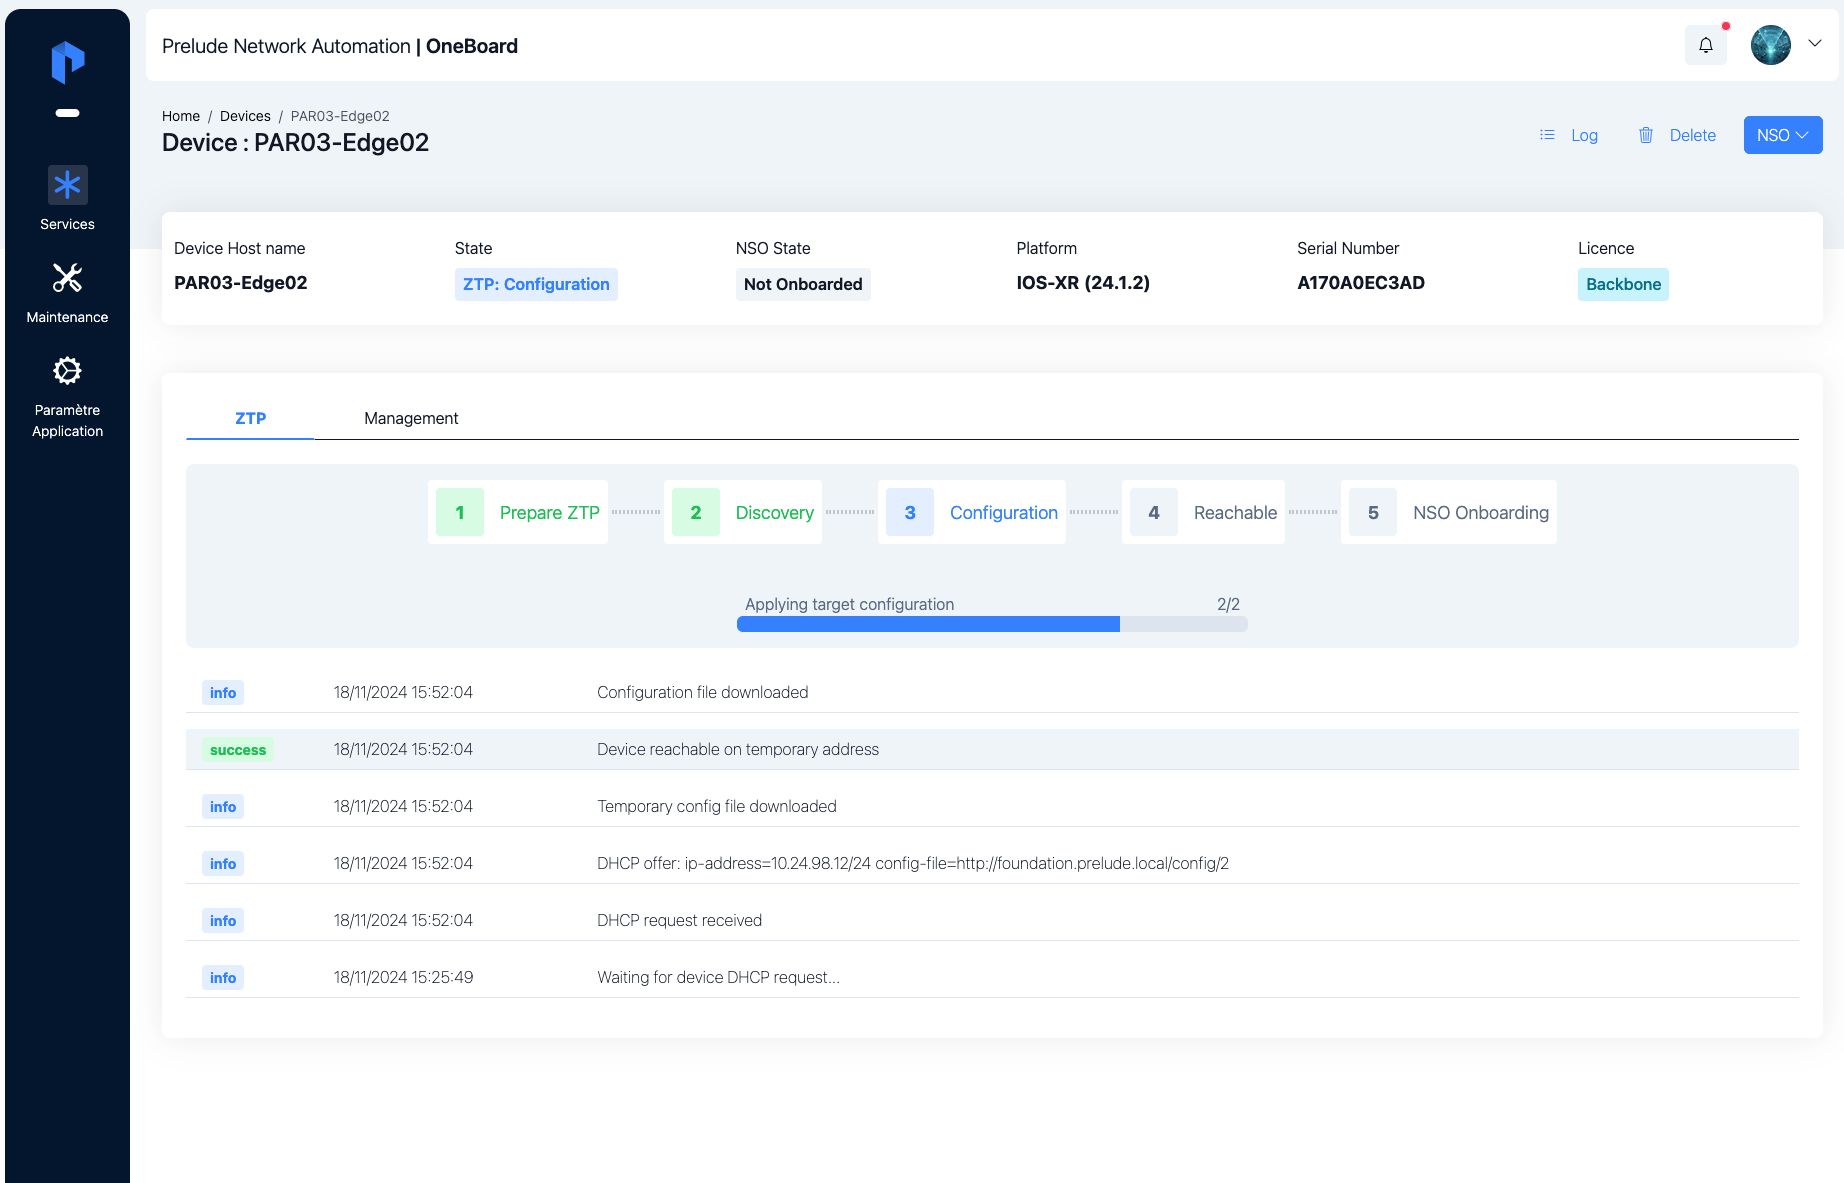
Task: Select step 5 NSO Onboarding
Action: (1448, 512)
